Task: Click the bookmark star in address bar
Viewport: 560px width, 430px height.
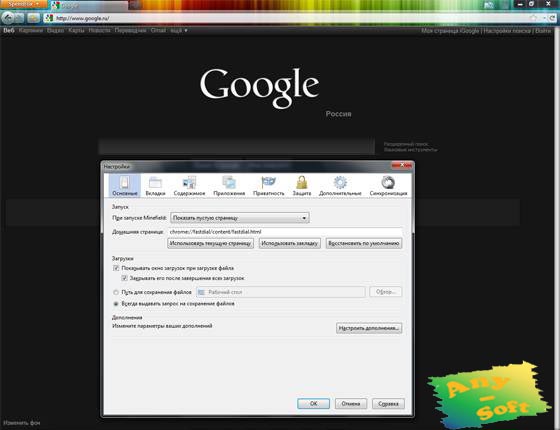Action: tap(534, 18)
